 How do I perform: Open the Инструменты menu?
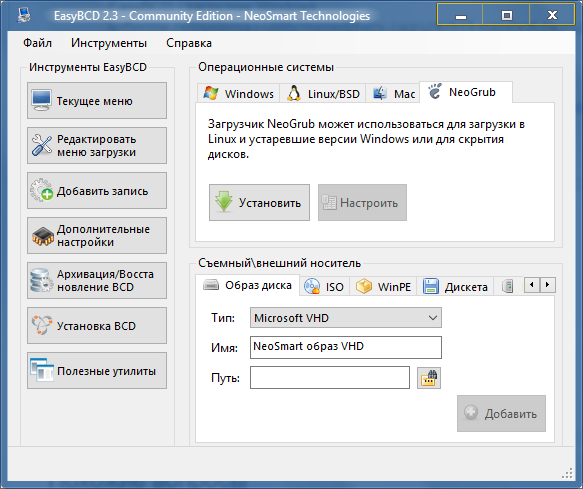click(109, 43)
